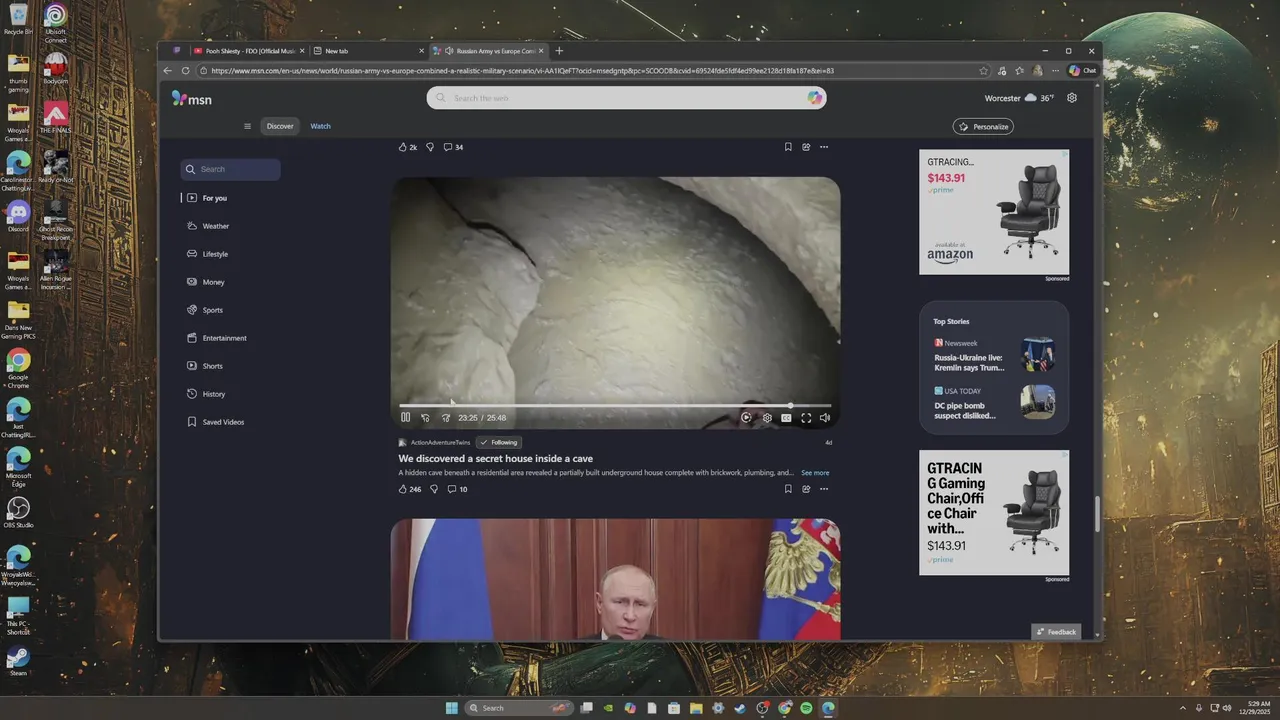Open the Discord desktop shortcut
Image resolution: width=1280 pixels, height=720 pixels.
(x=18, y=216)
